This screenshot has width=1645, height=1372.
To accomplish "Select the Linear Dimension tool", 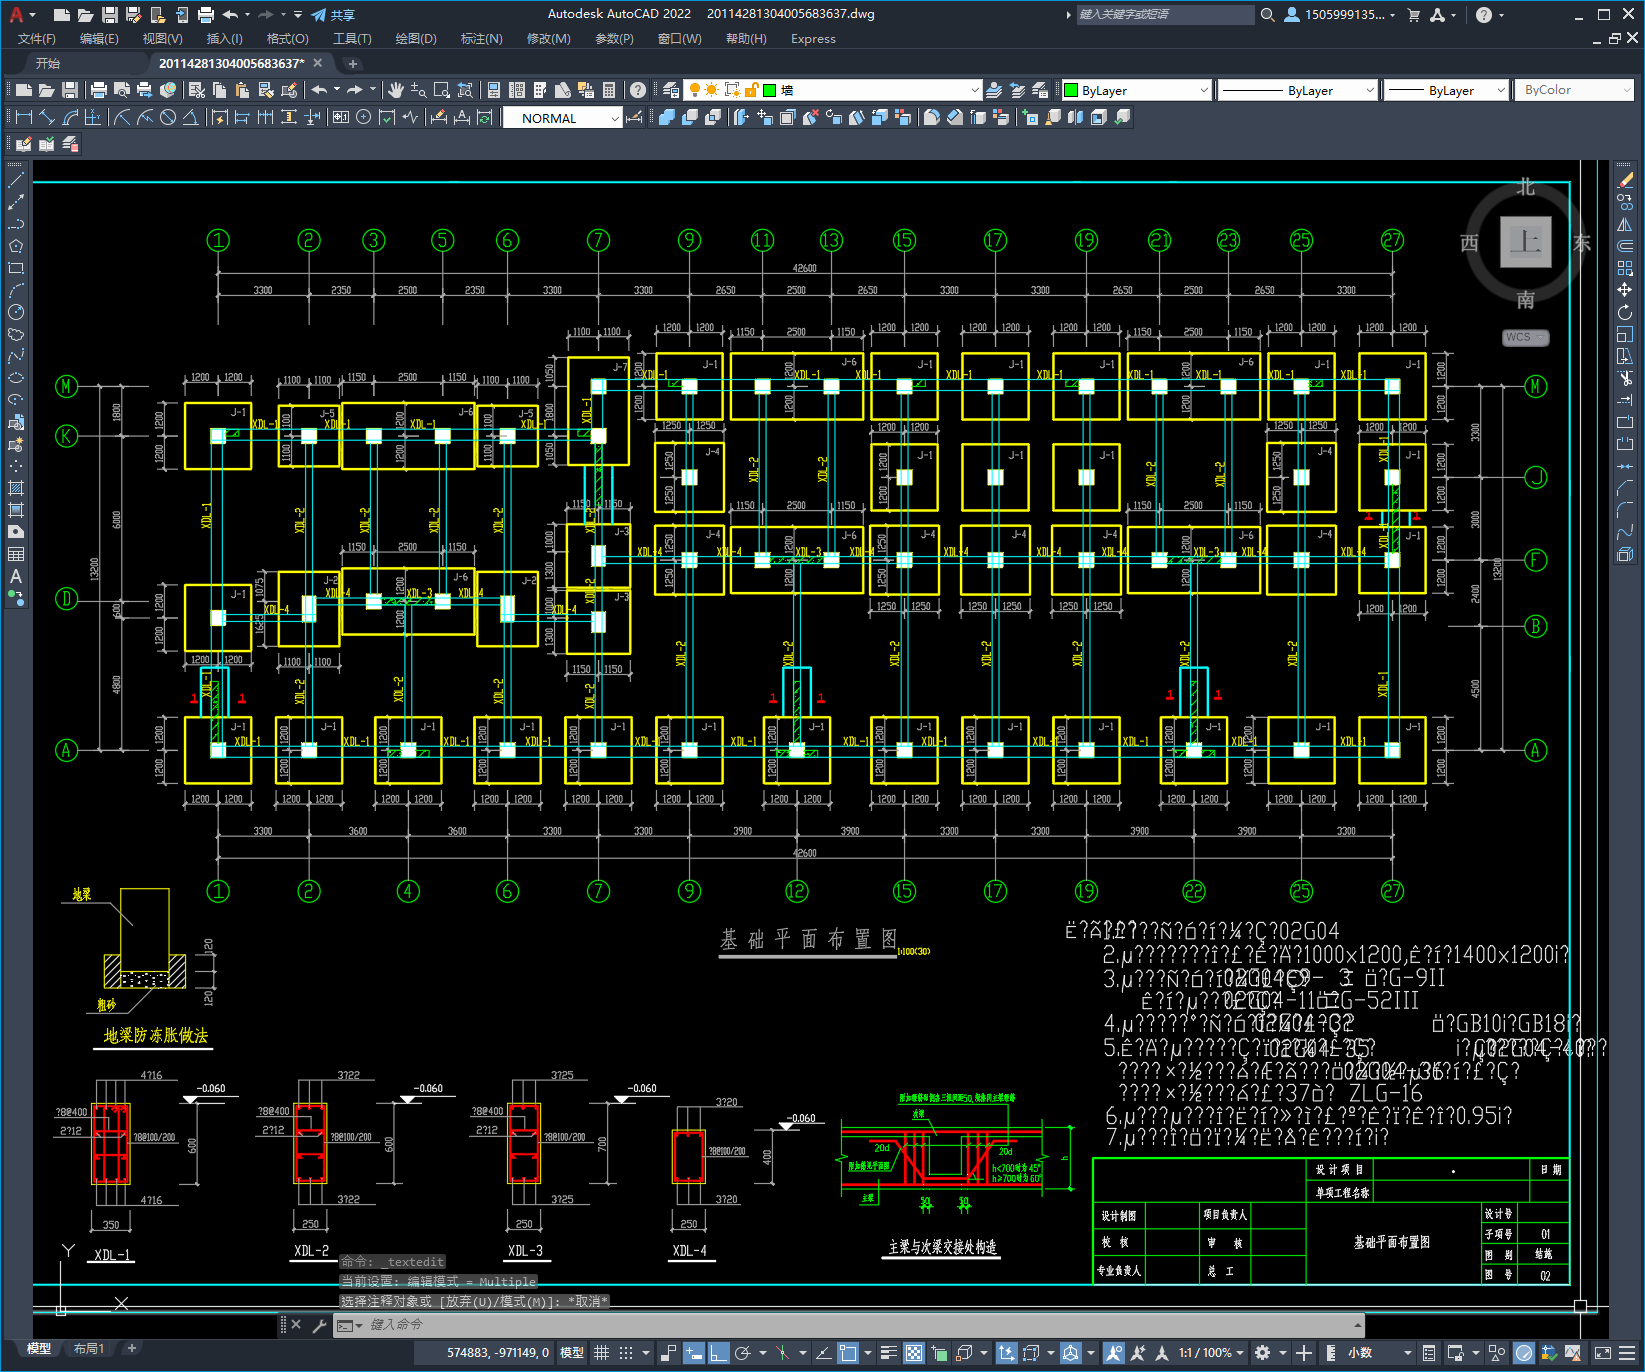I will pyautogui.click(x=24, y=118).
